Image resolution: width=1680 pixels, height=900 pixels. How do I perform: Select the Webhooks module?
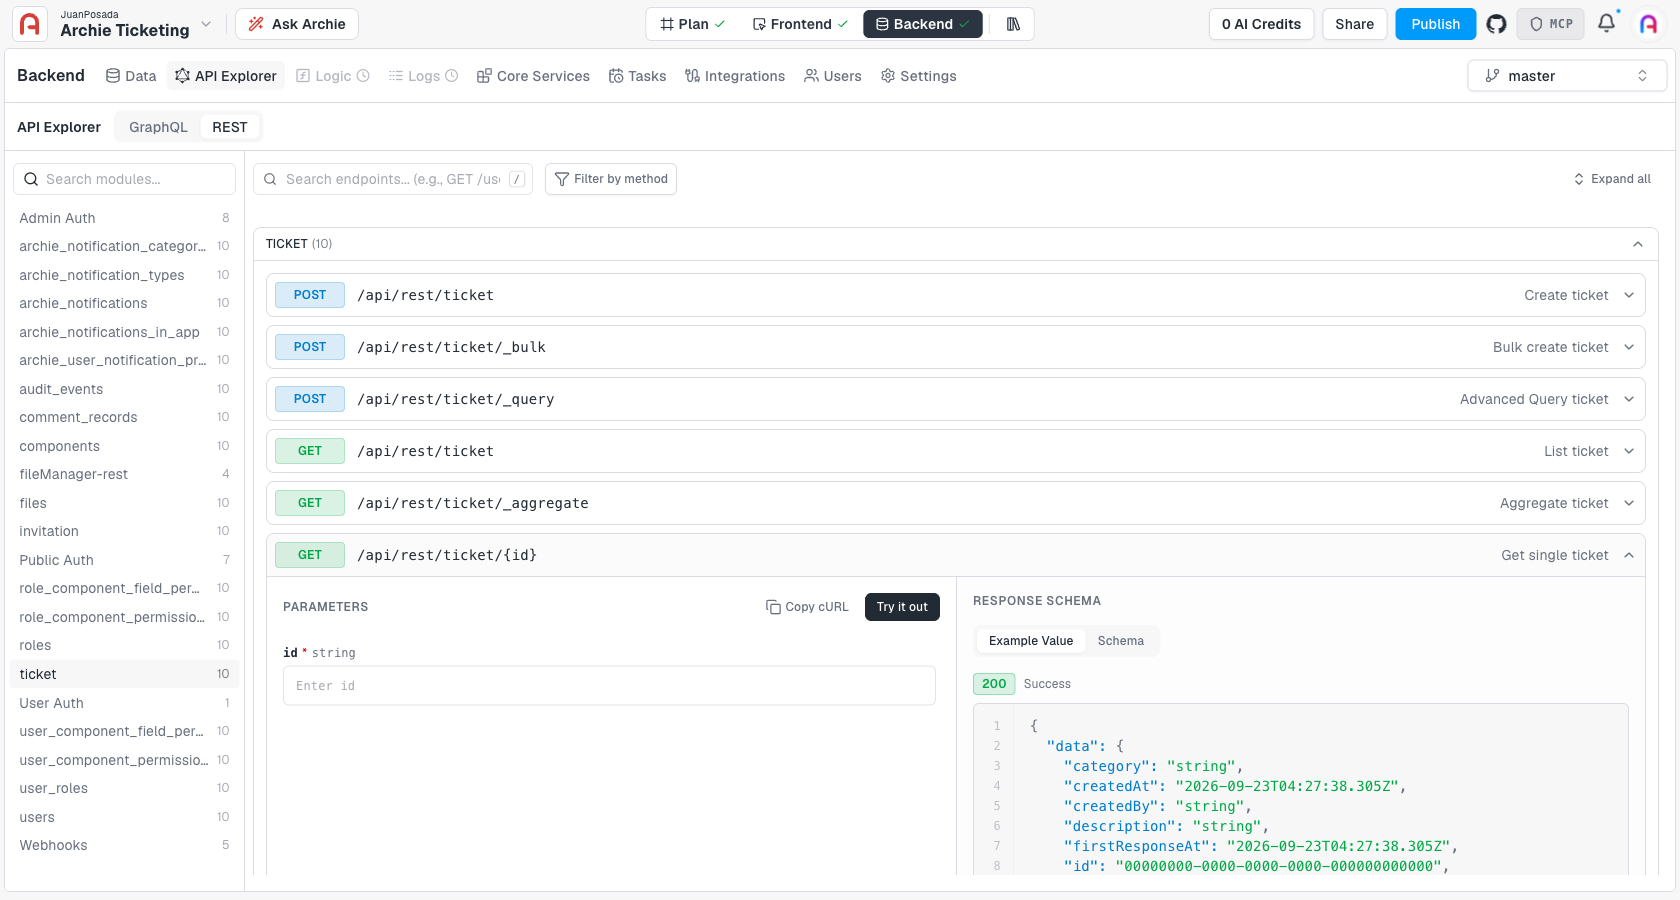[124, 845]
